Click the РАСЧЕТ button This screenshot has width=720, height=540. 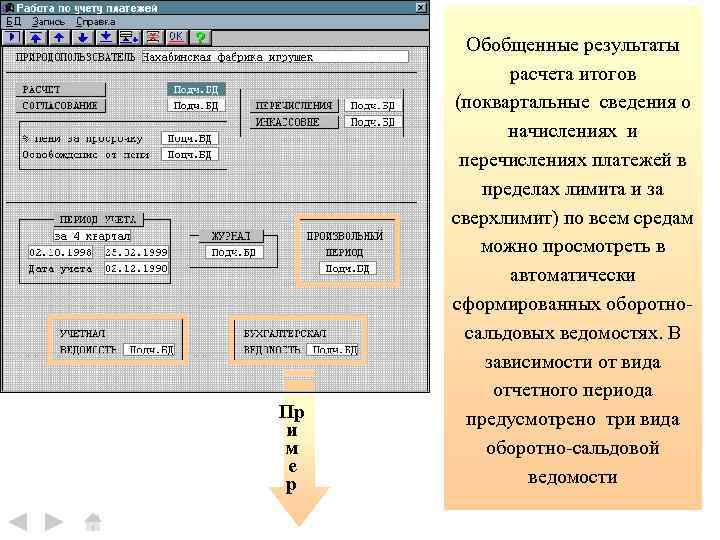point(61,90)
